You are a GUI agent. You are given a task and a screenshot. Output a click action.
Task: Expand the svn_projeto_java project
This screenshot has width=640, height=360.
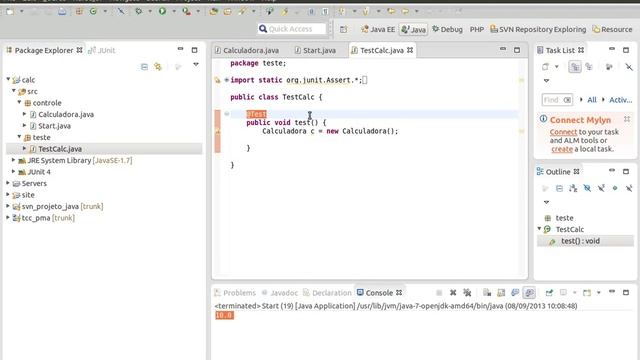click(8, 206)
